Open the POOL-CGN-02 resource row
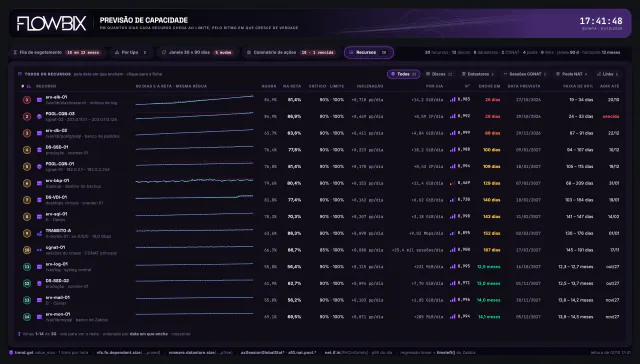Screen dimensions: 640x364 (x=320, y=116)
